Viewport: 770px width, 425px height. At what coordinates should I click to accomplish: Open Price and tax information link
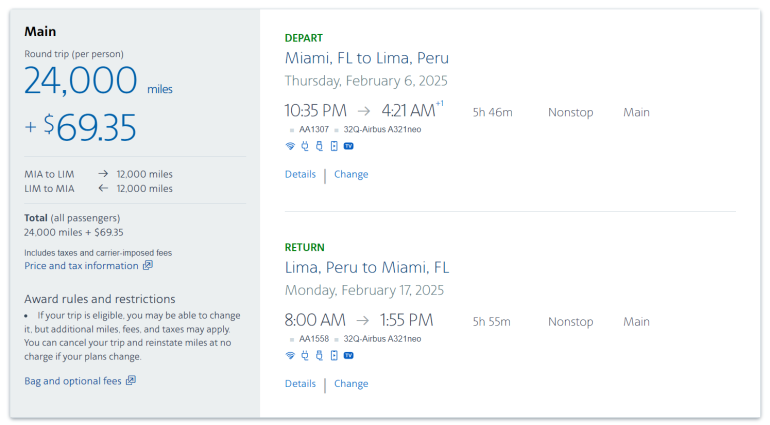pyautogui.click(x=81, y=266)
